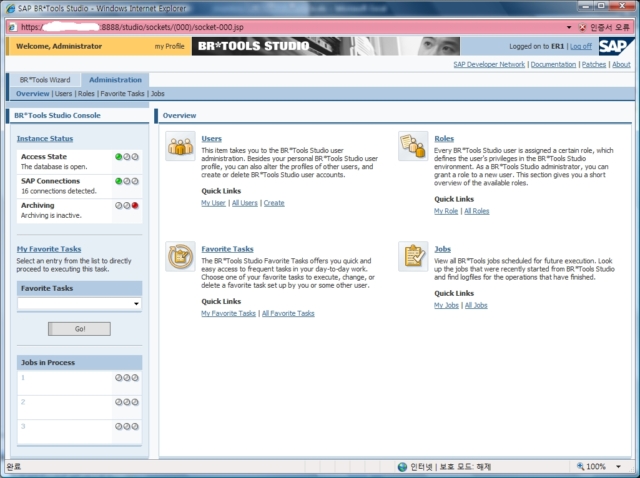Screen dimensions: 640x478
Task: Open the Patches link
Action: pyautogui.click(x=594, y=64)
